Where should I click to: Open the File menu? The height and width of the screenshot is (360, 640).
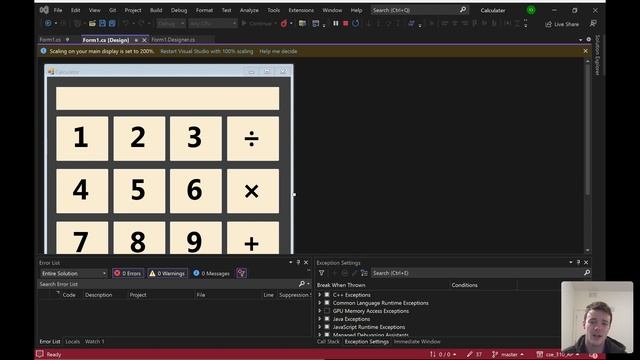pyautogui.click(x=58, y=10)
